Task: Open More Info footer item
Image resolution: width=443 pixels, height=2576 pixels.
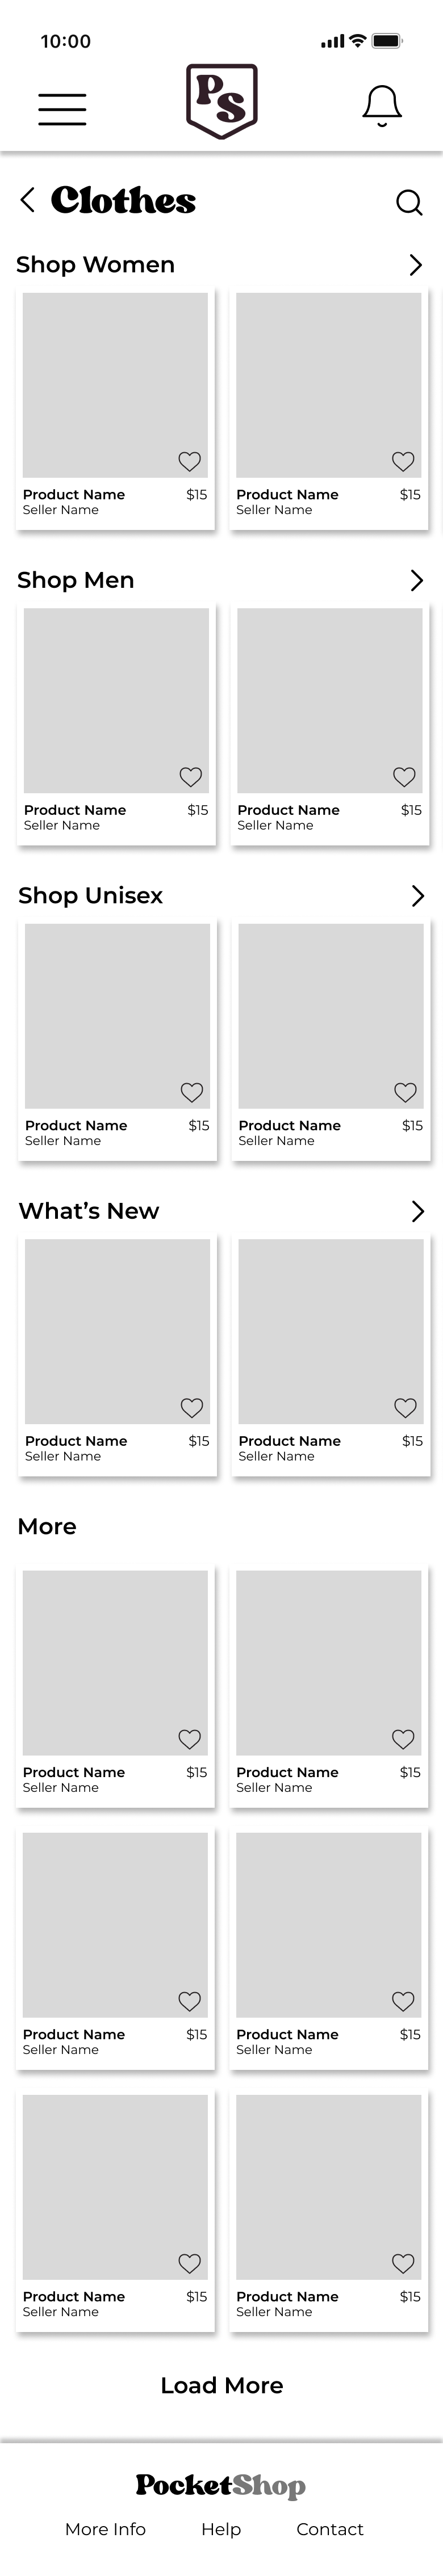Action: click(105, 2529)
